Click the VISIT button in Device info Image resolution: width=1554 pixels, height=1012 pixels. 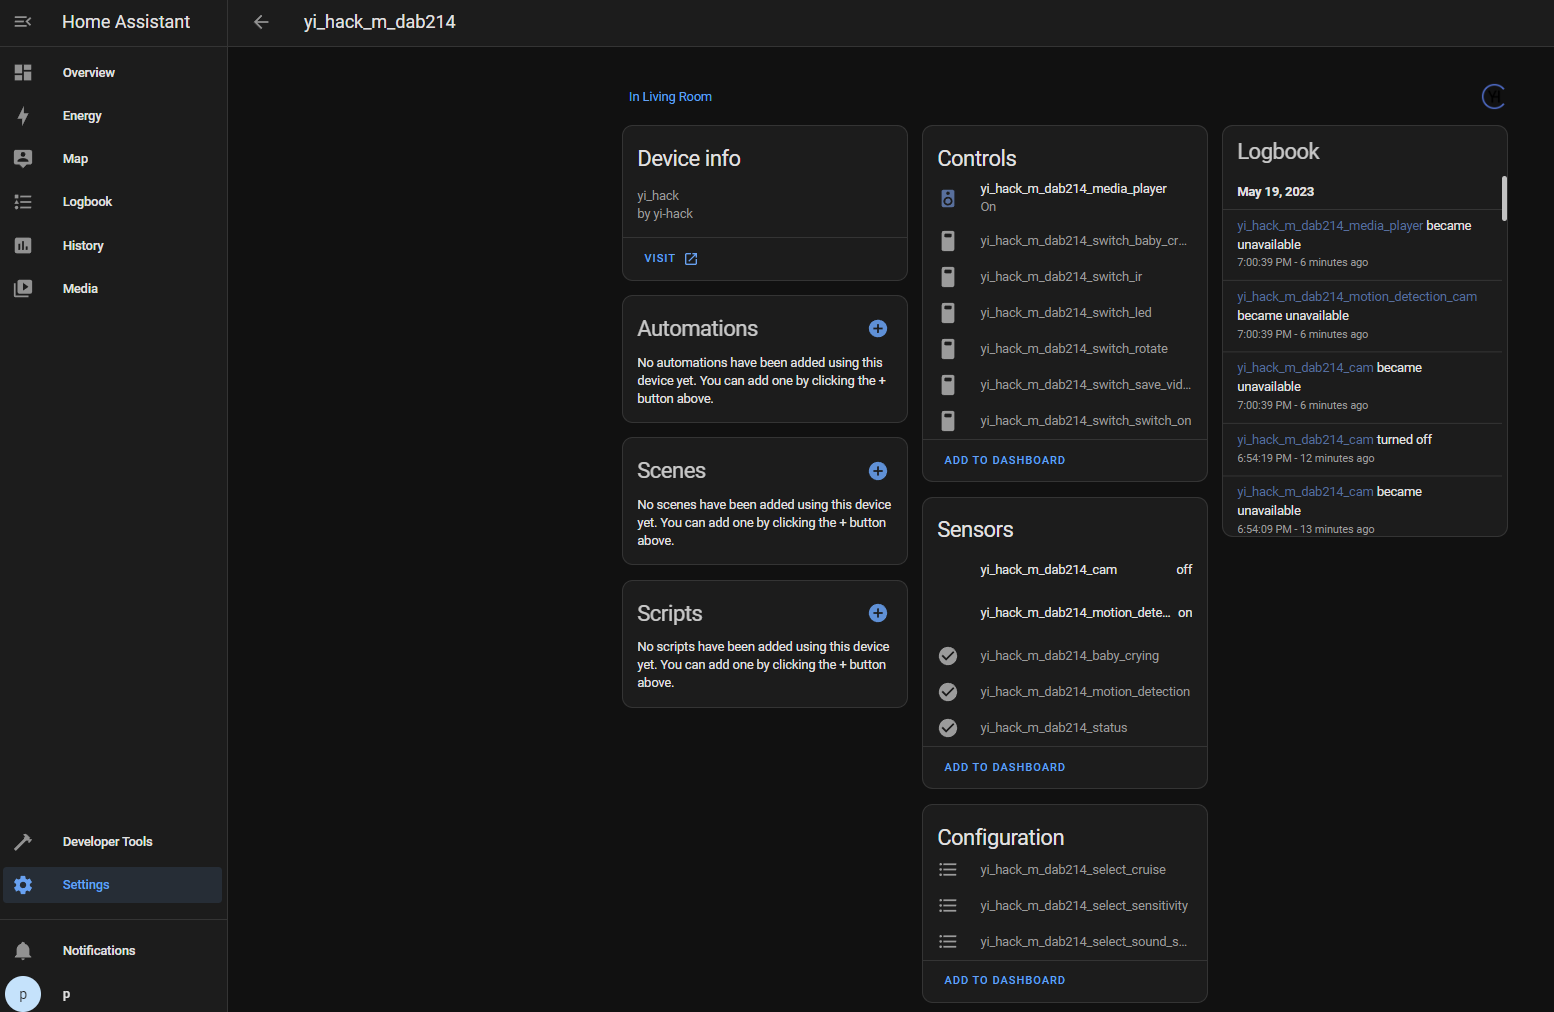point(669,258)
